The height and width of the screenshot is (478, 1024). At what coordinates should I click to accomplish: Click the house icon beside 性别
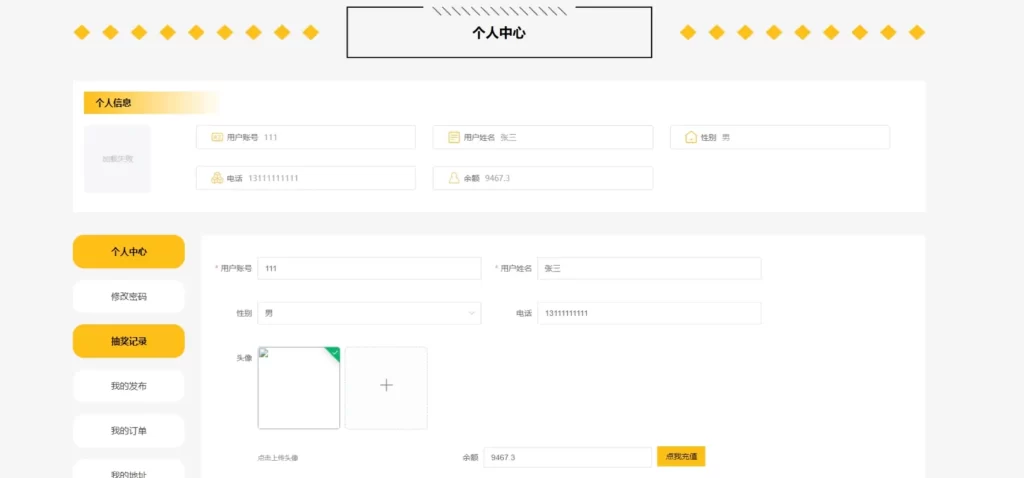click(690, 137)
